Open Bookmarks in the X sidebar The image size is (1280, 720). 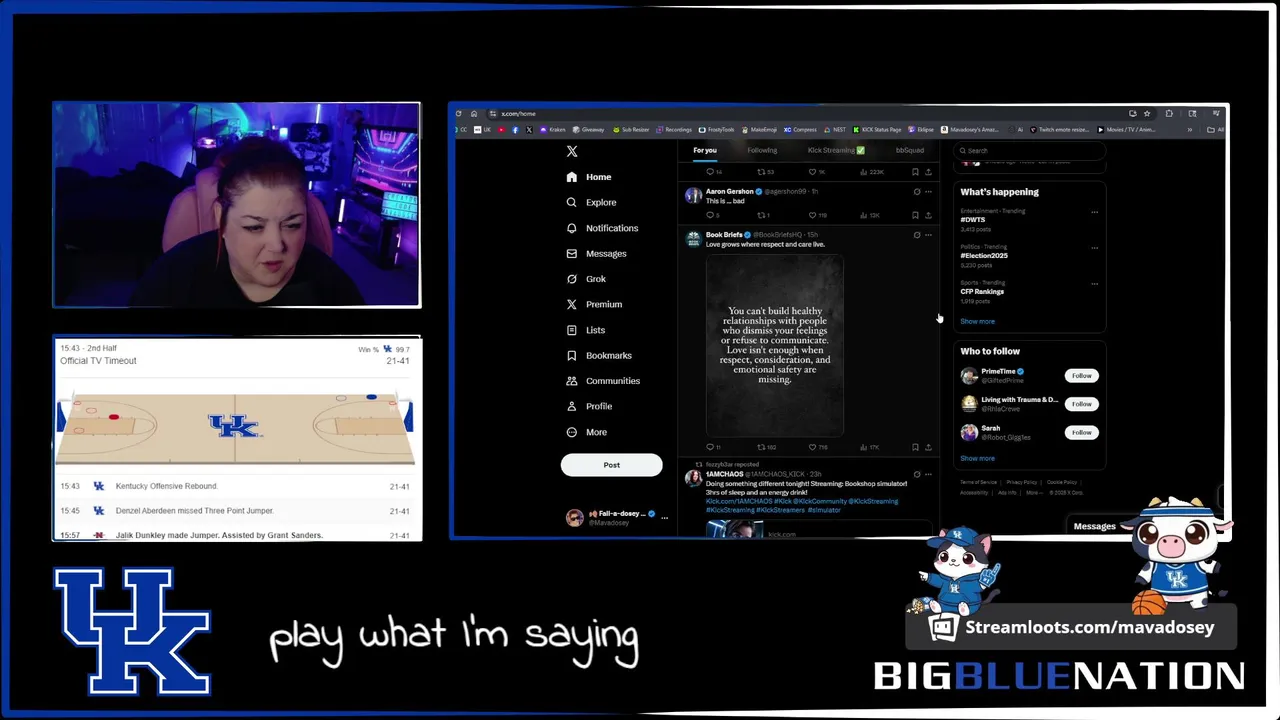click(x=599, y=355)
